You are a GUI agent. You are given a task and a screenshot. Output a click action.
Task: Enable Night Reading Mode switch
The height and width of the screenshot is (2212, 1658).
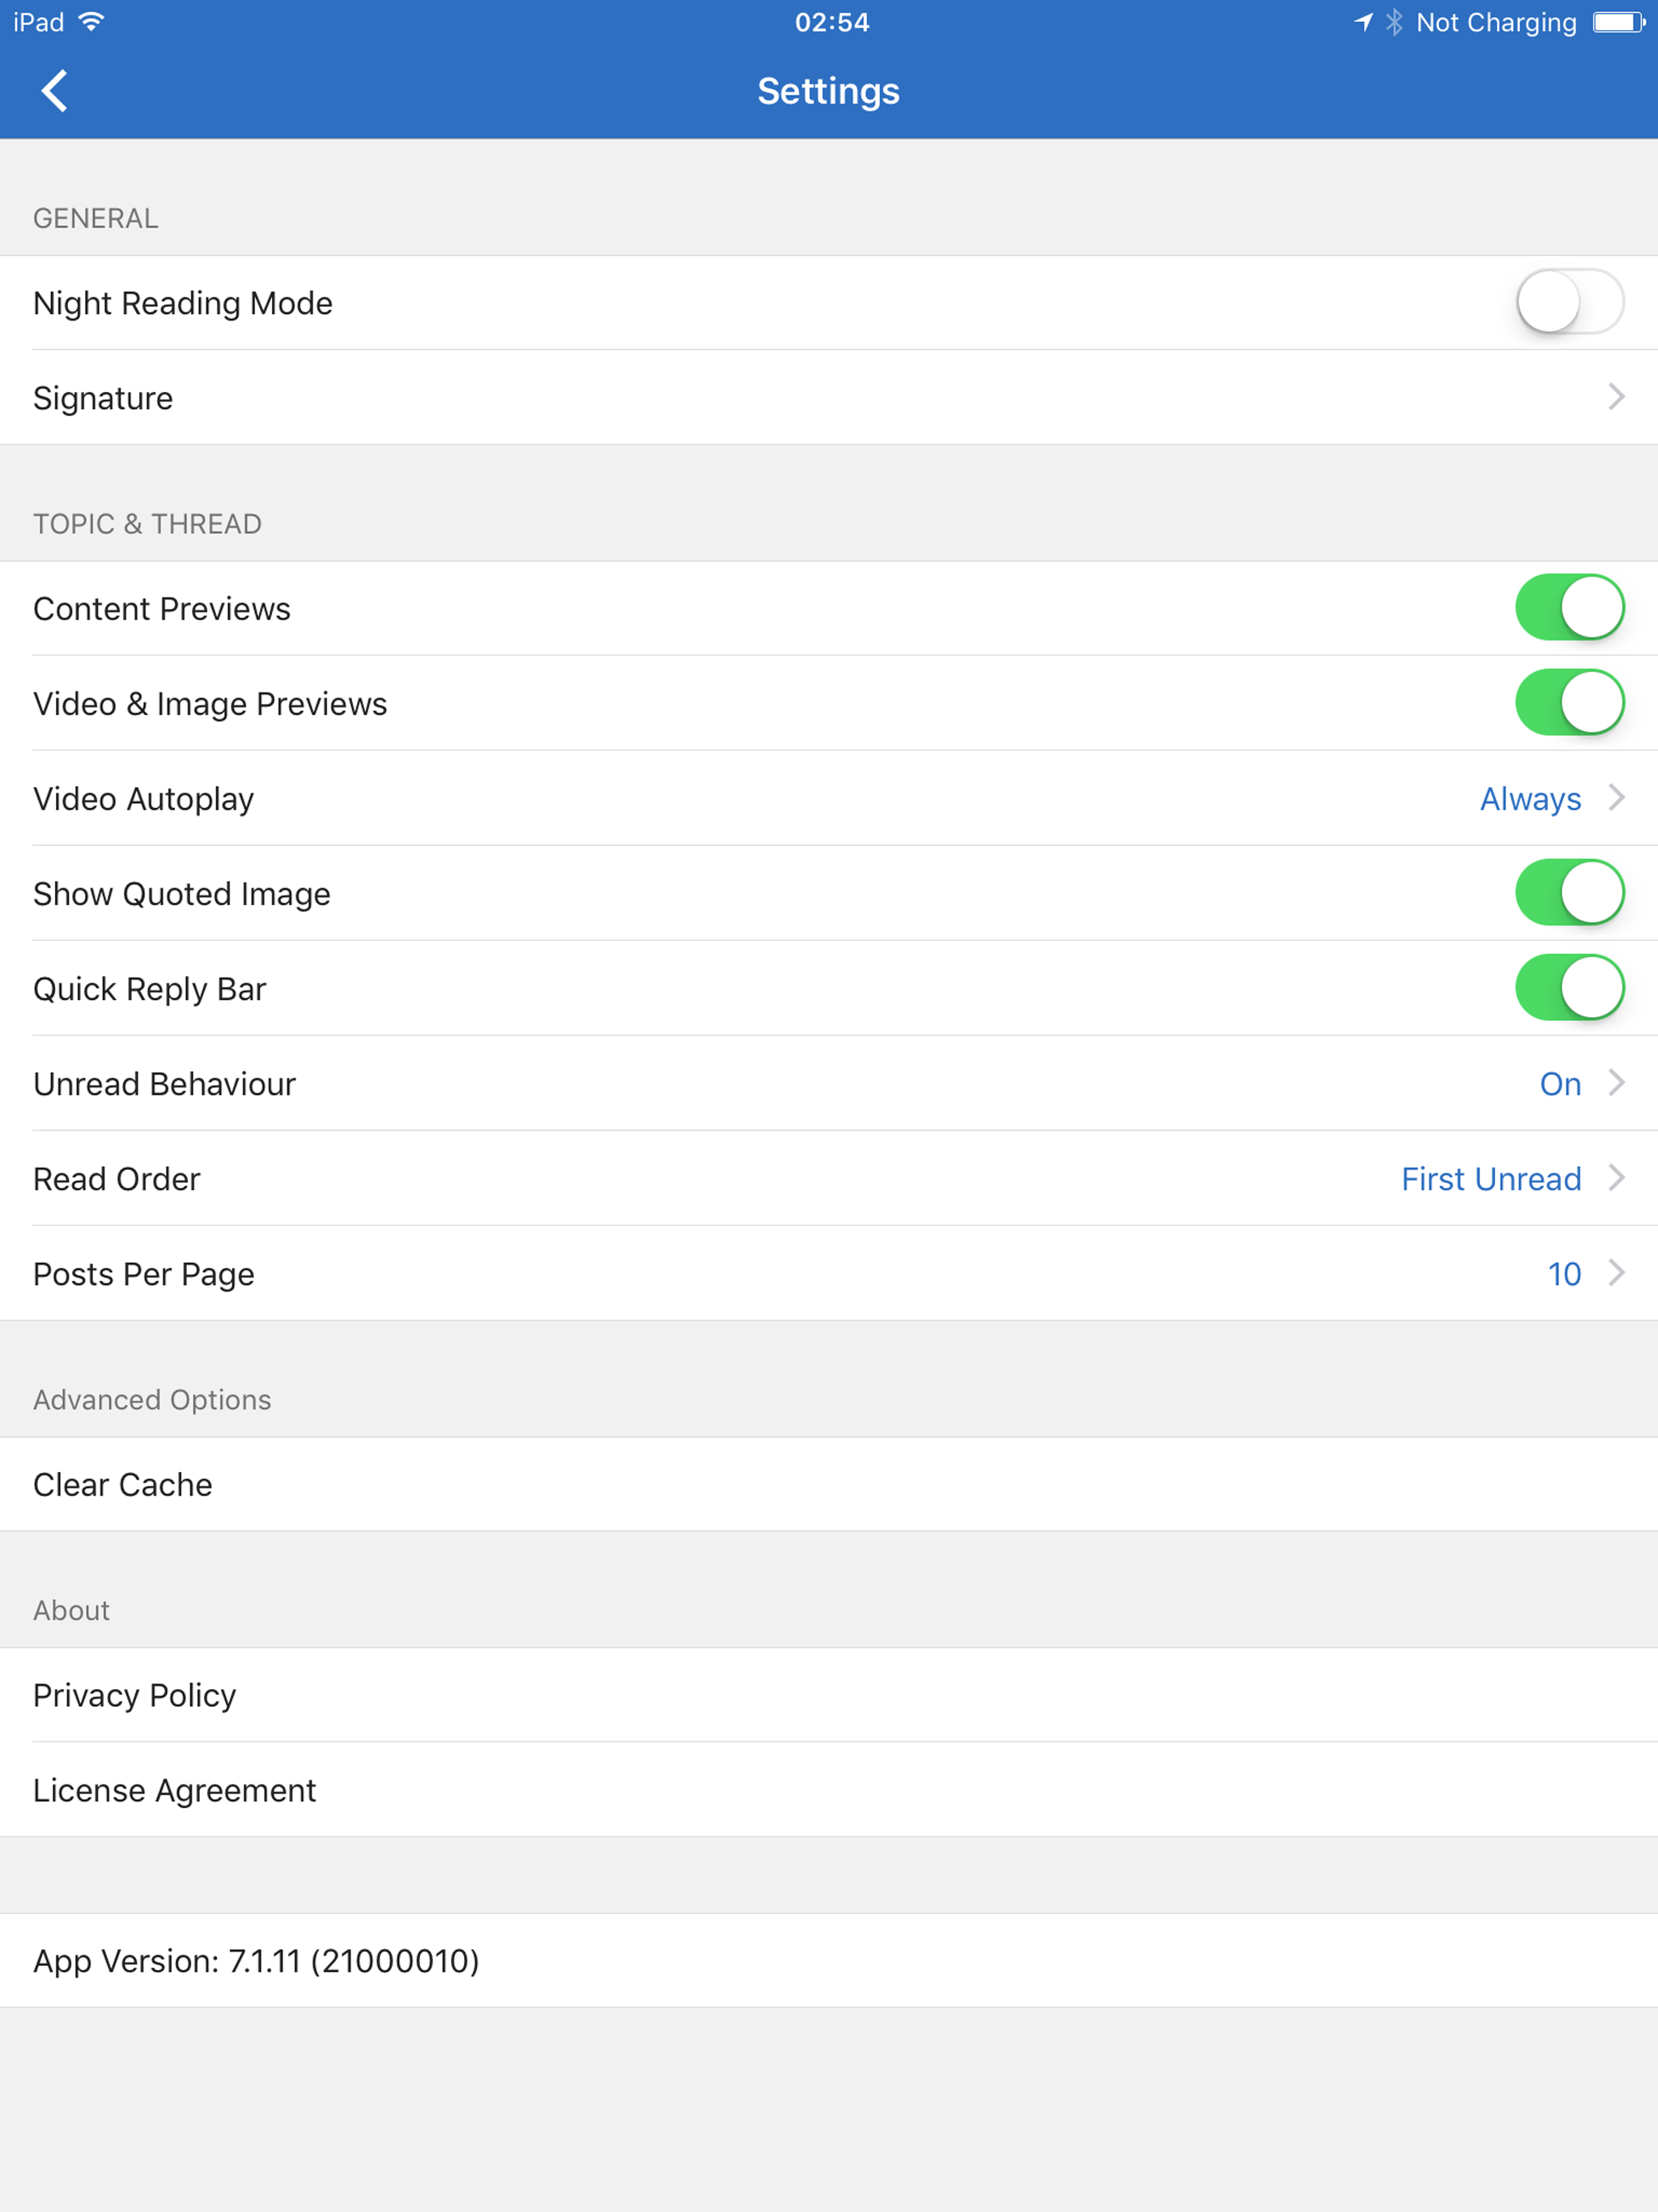[x=1569, y=302]
